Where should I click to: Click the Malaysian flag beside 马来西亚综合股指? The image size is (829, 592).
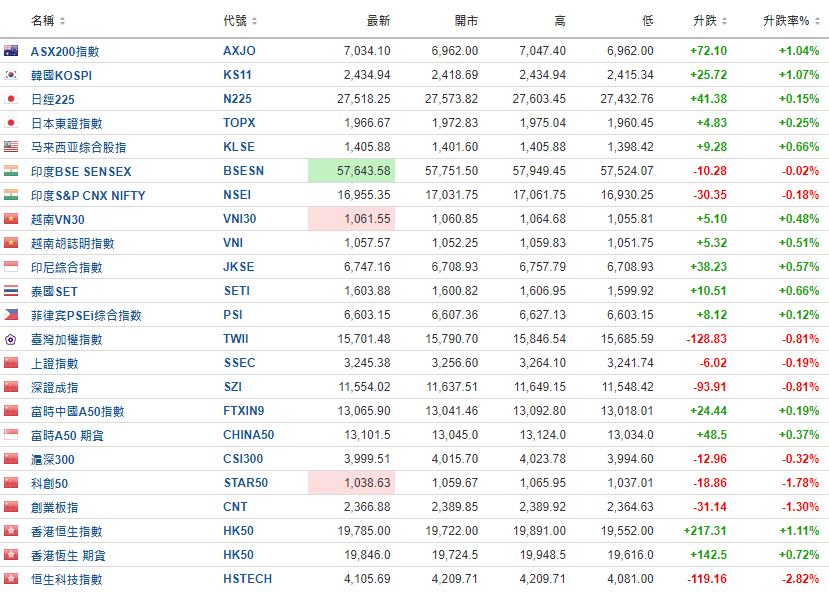[11, 146]
